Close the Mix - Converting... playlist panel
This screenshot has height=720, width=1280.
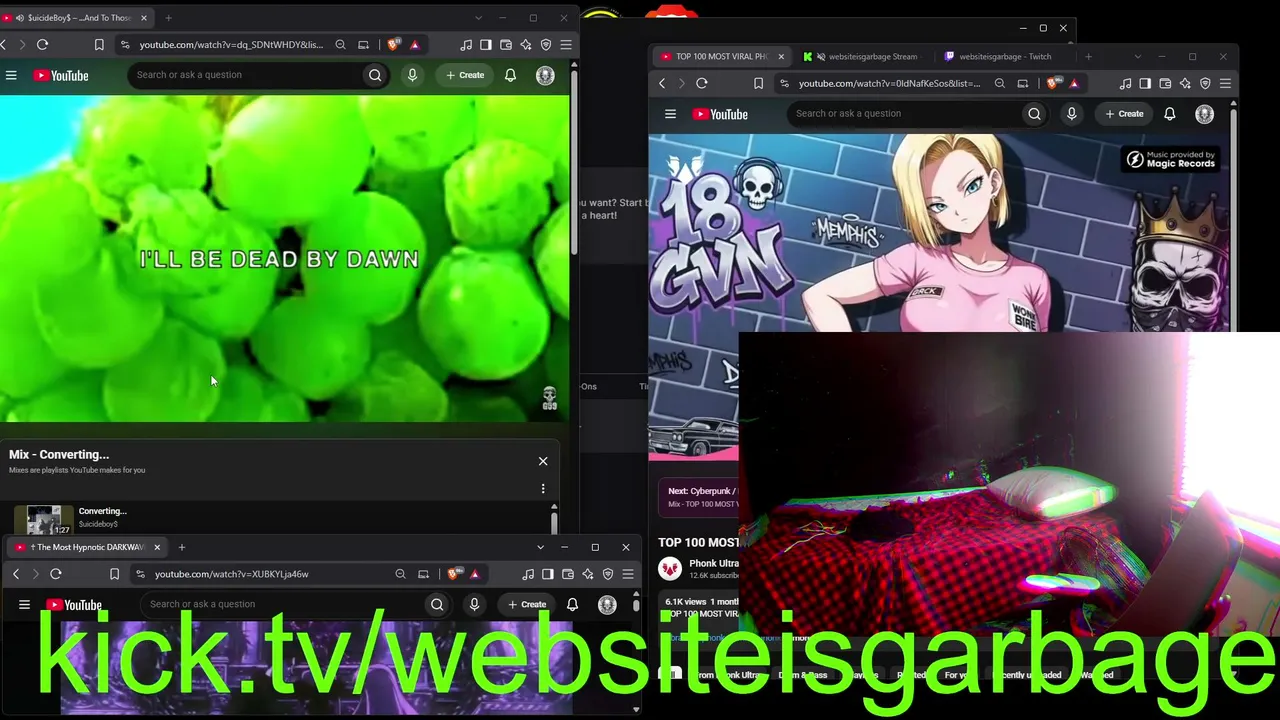(x=543, y=461)
